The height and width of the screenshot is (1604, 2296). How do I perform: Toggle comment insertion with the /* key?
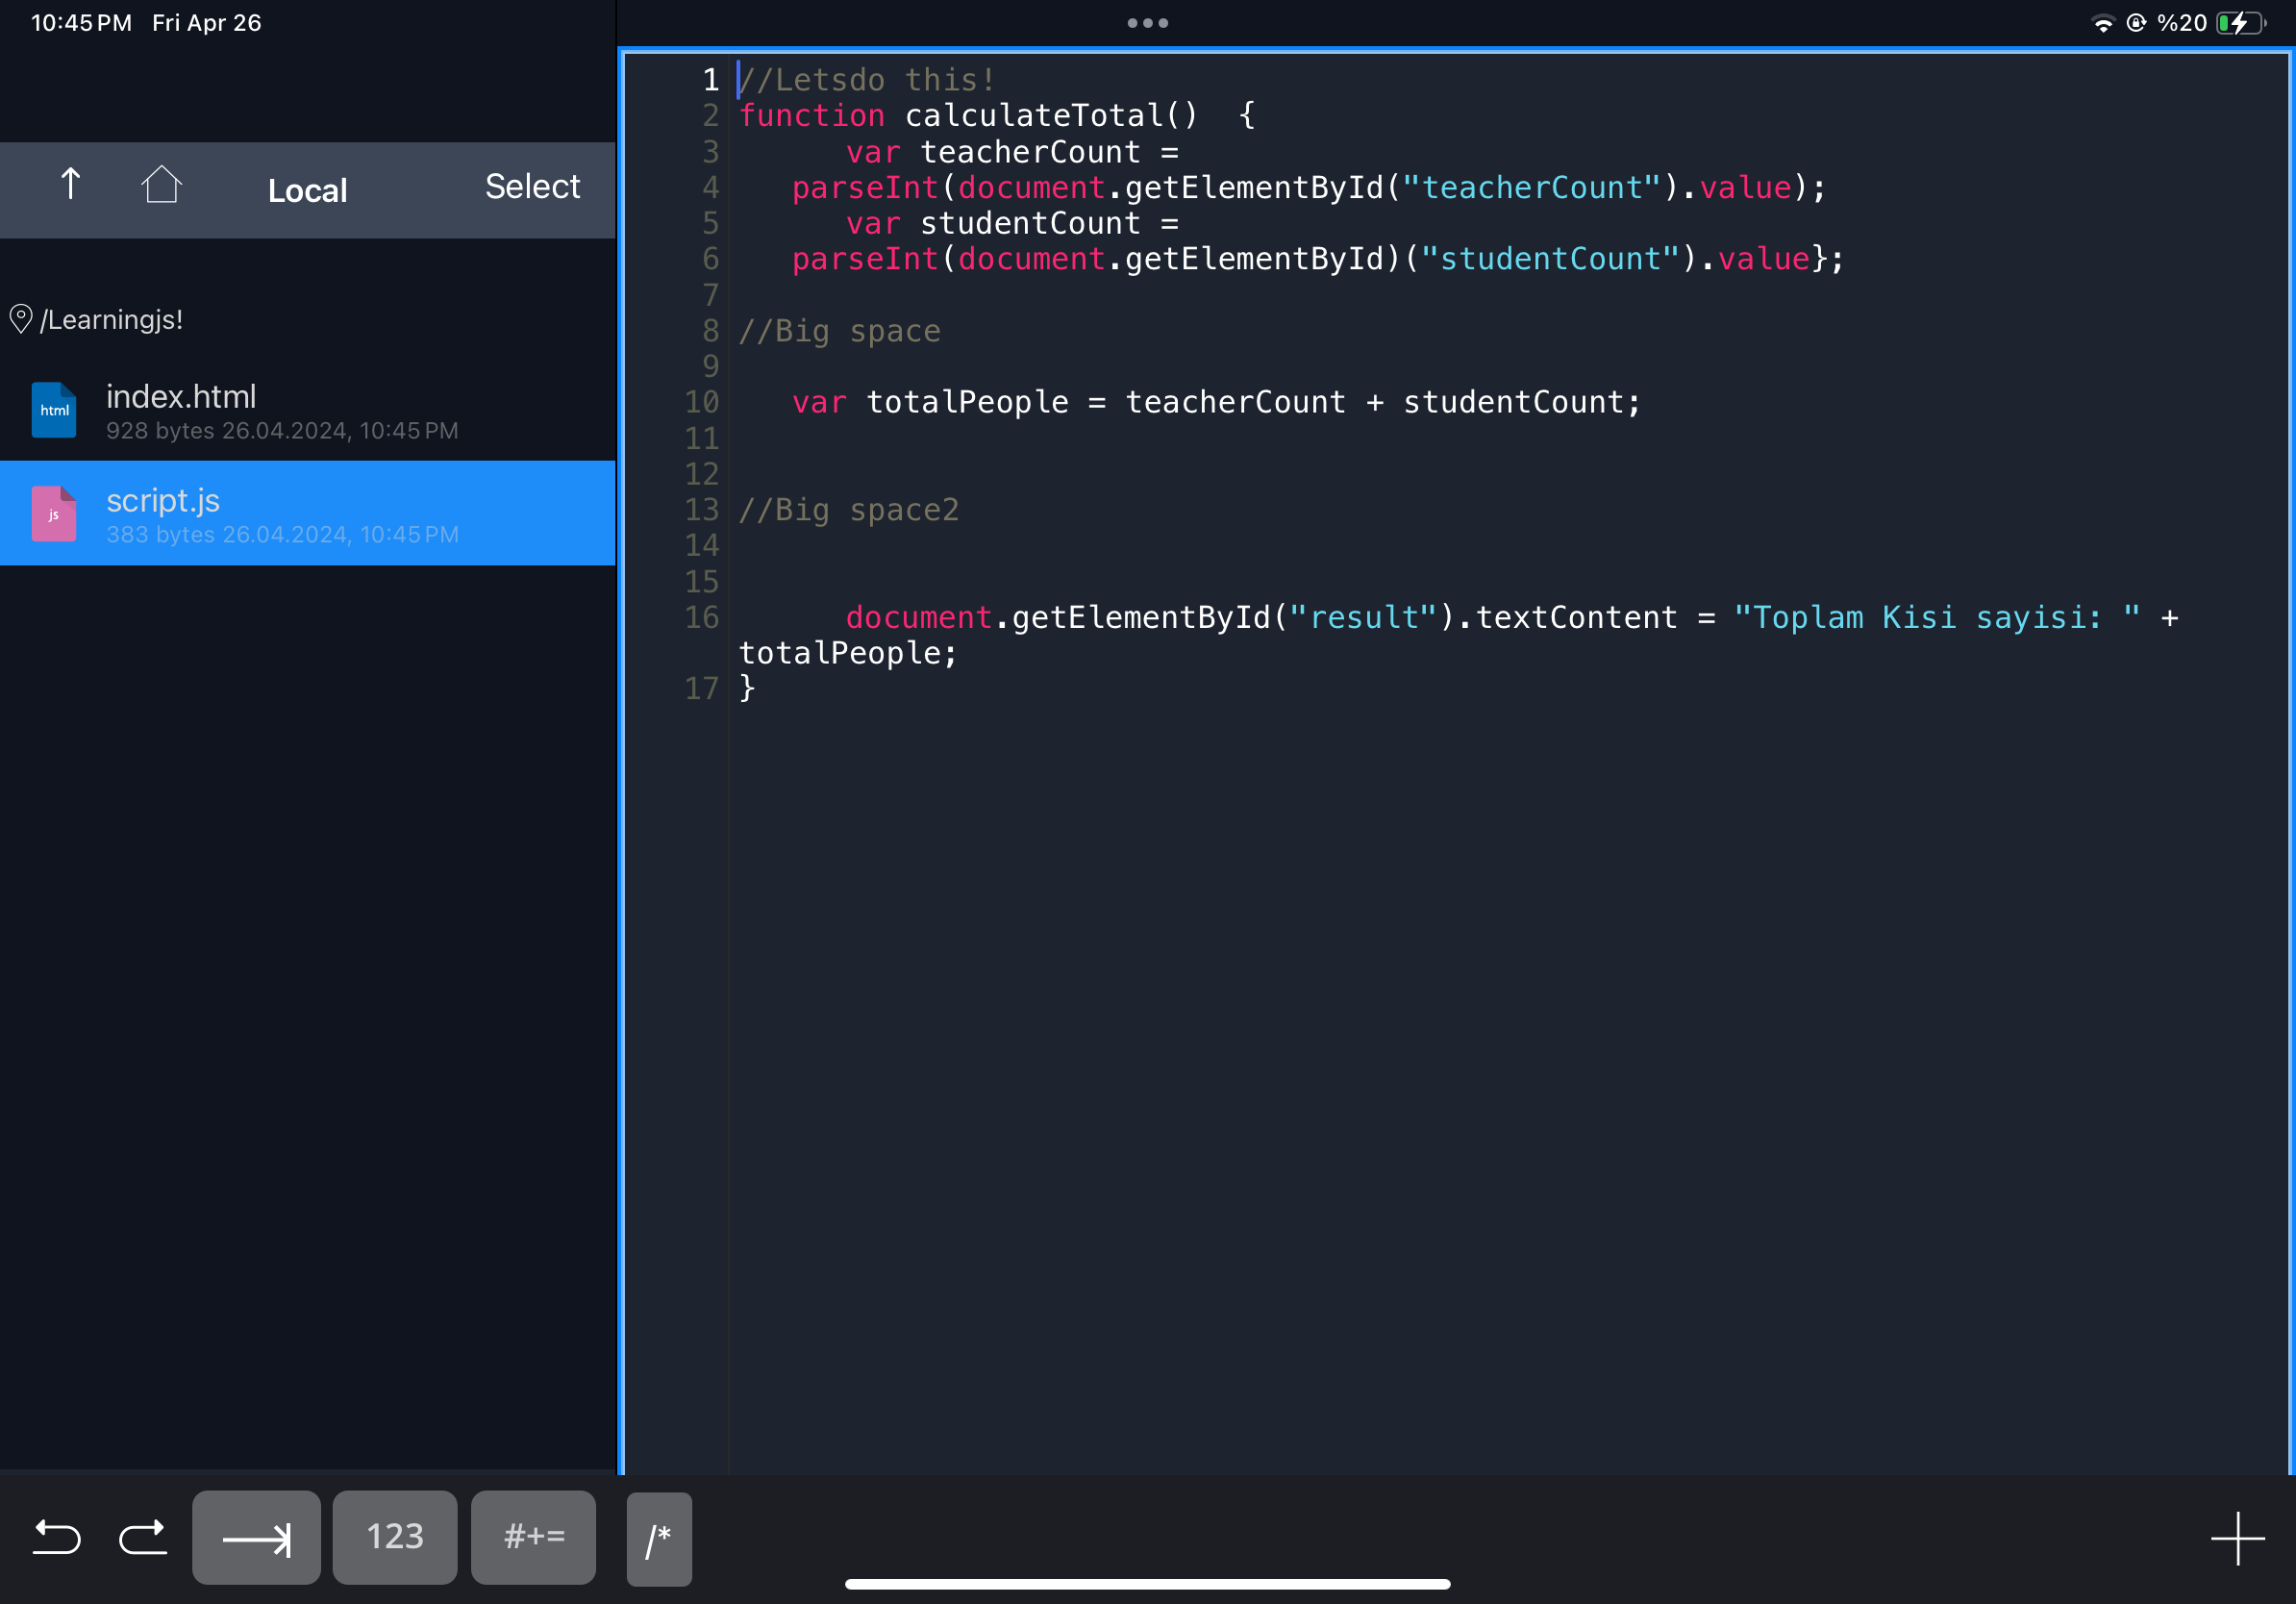pos(658,1539)
